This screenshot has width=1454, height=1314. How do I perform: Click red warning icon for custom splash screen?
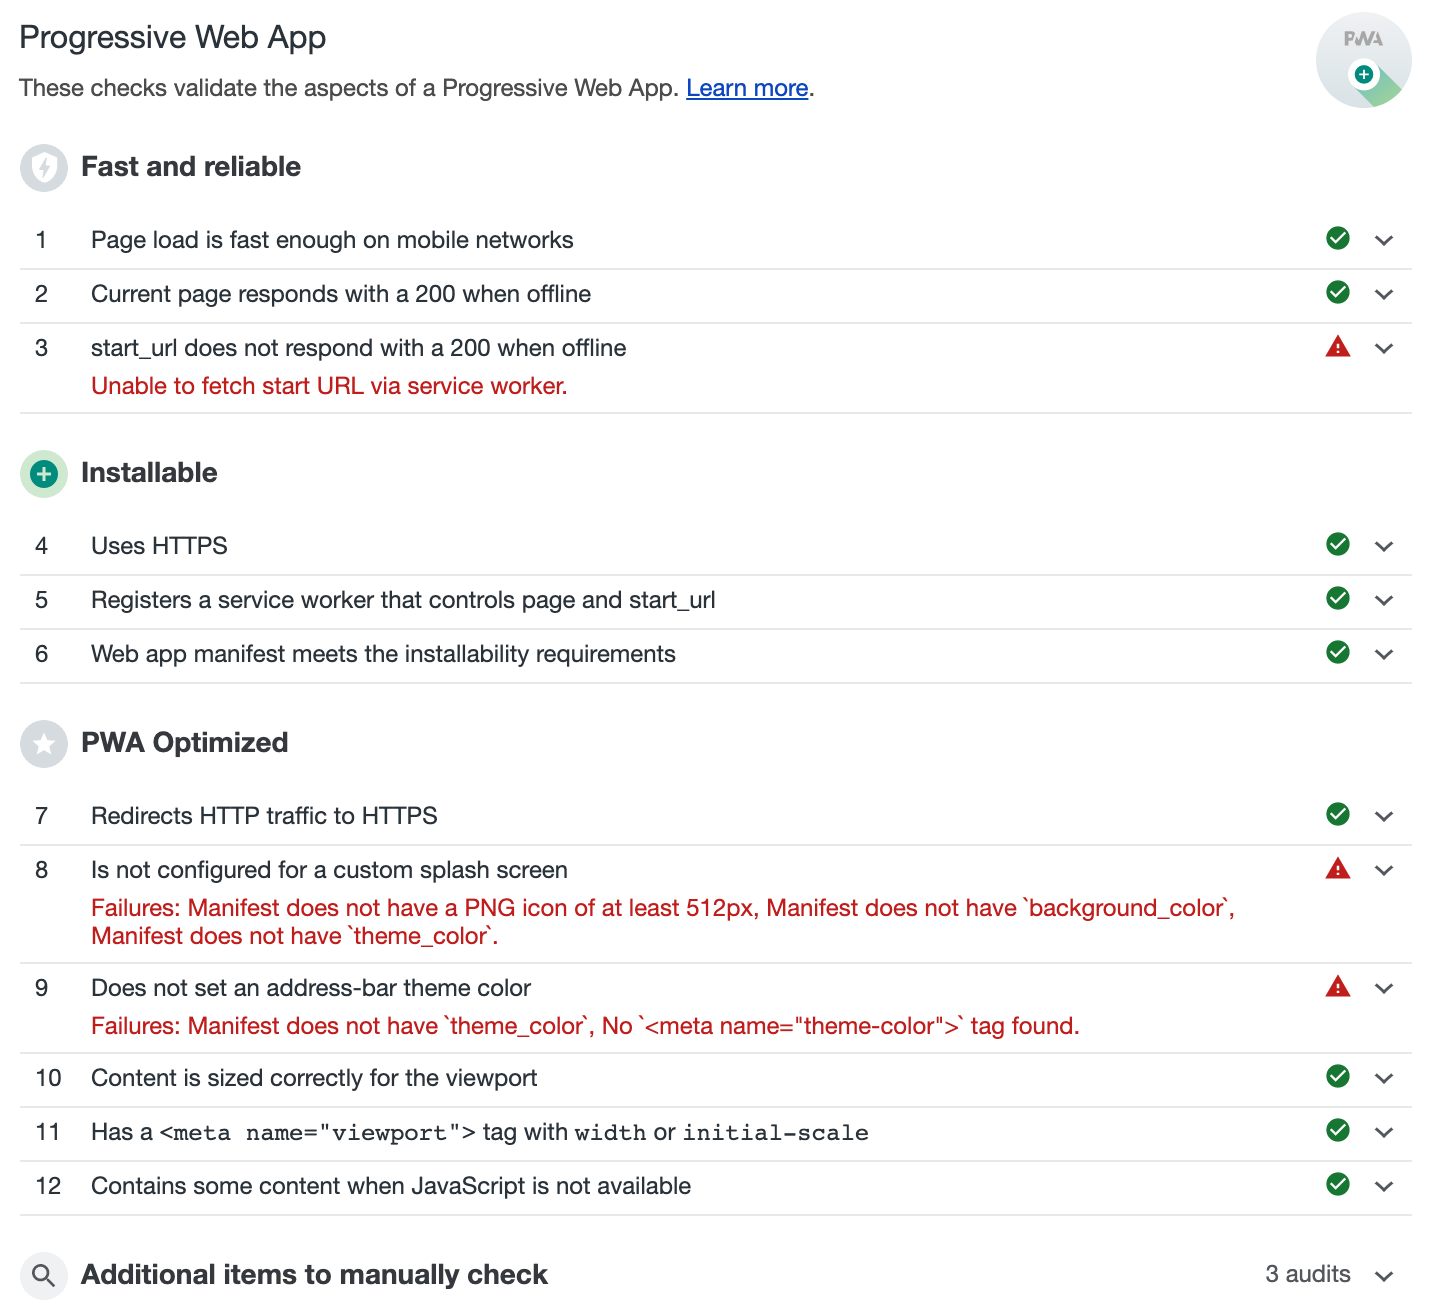(1337, 869)
